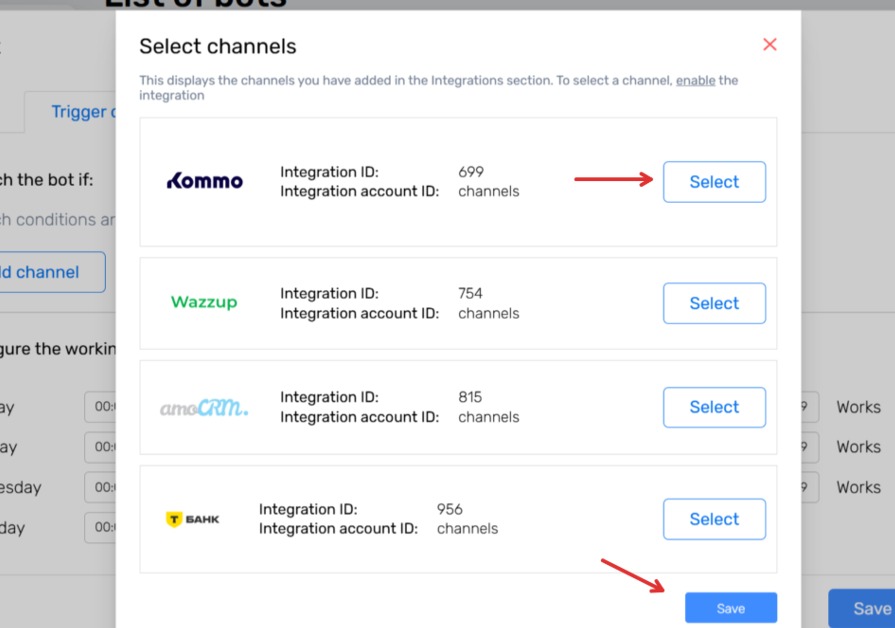Image resolution: width=895 pixels, height=628 pixels.
Task: Click the Wazzup logo
Action: click(204, 302)
